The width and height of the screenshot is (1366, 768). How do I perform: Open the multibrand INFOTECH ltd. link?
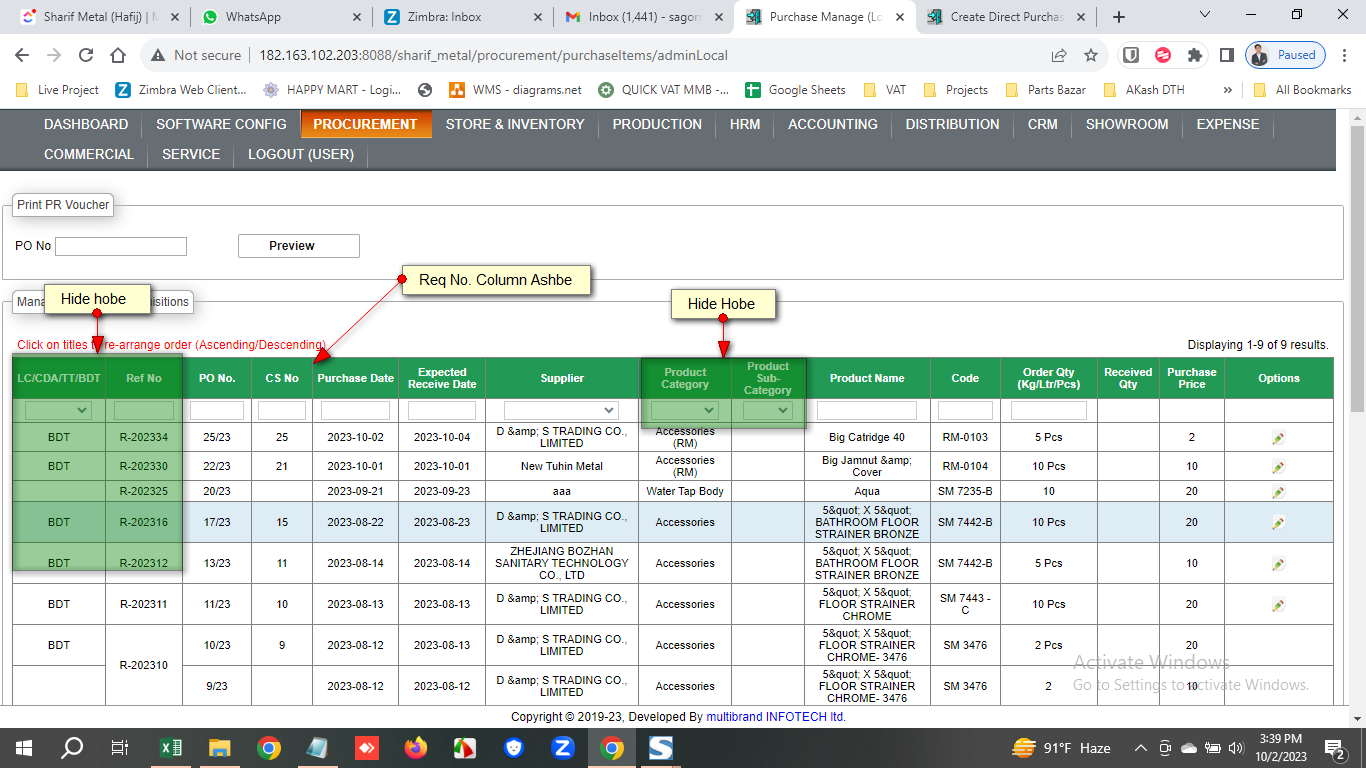click(x=775, y=717)
